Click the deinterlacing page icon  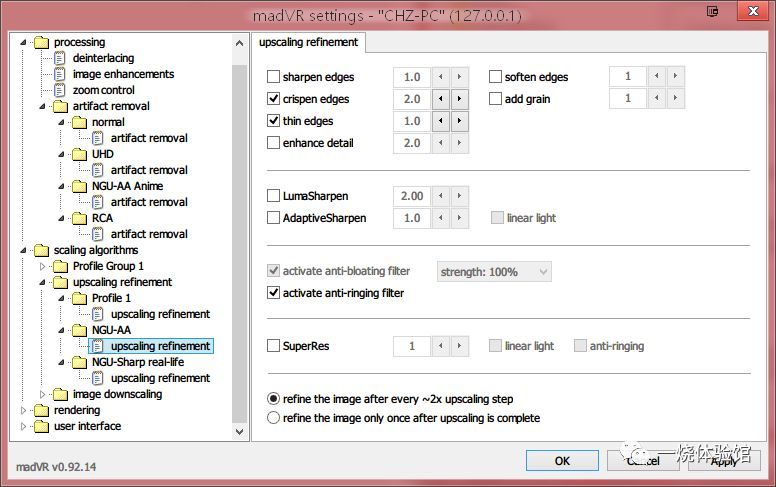59,58
